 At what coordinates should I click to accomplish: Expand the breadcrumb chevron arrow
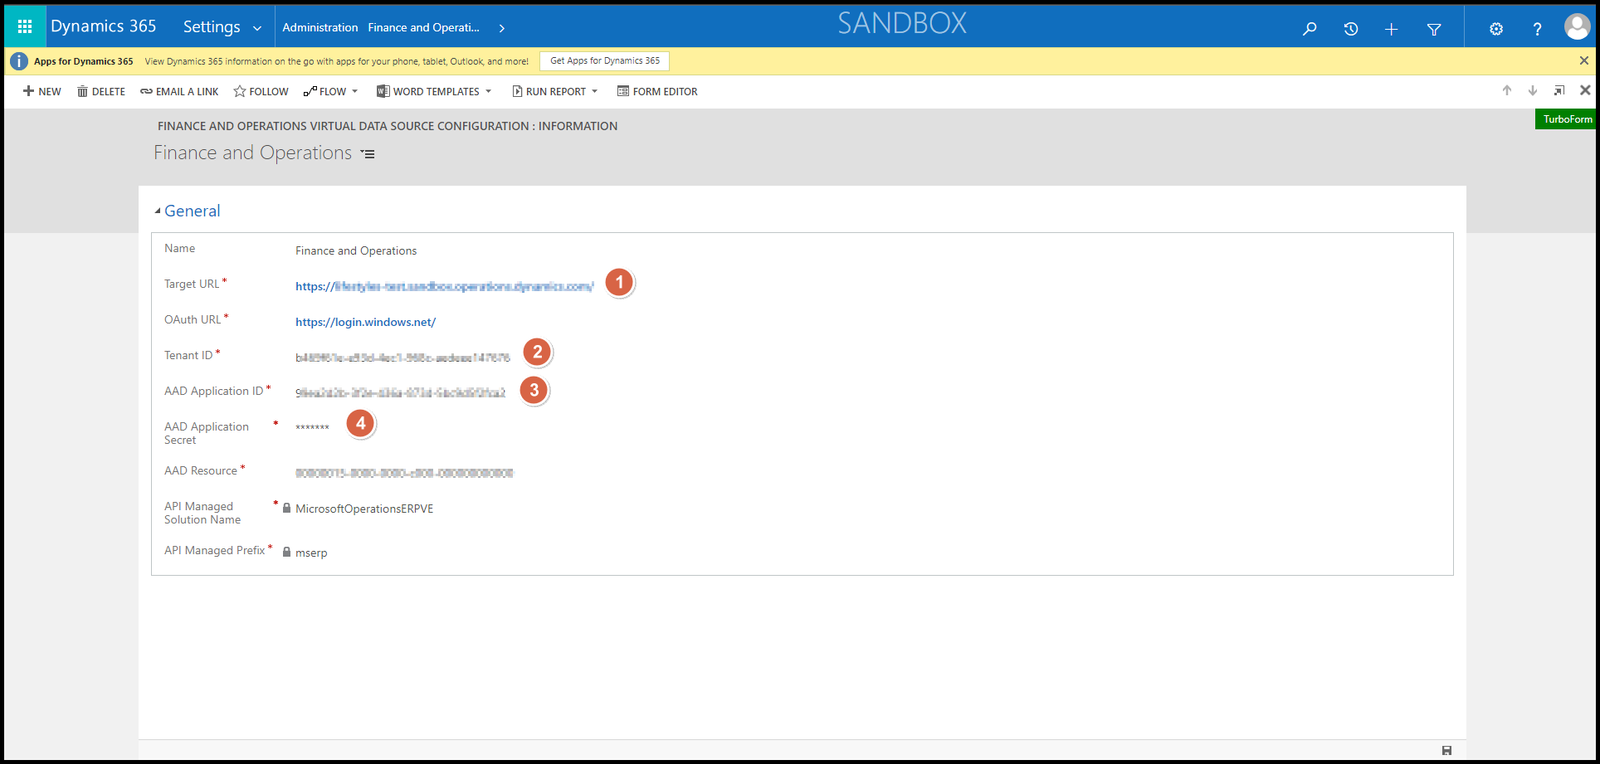coord(502,28)
